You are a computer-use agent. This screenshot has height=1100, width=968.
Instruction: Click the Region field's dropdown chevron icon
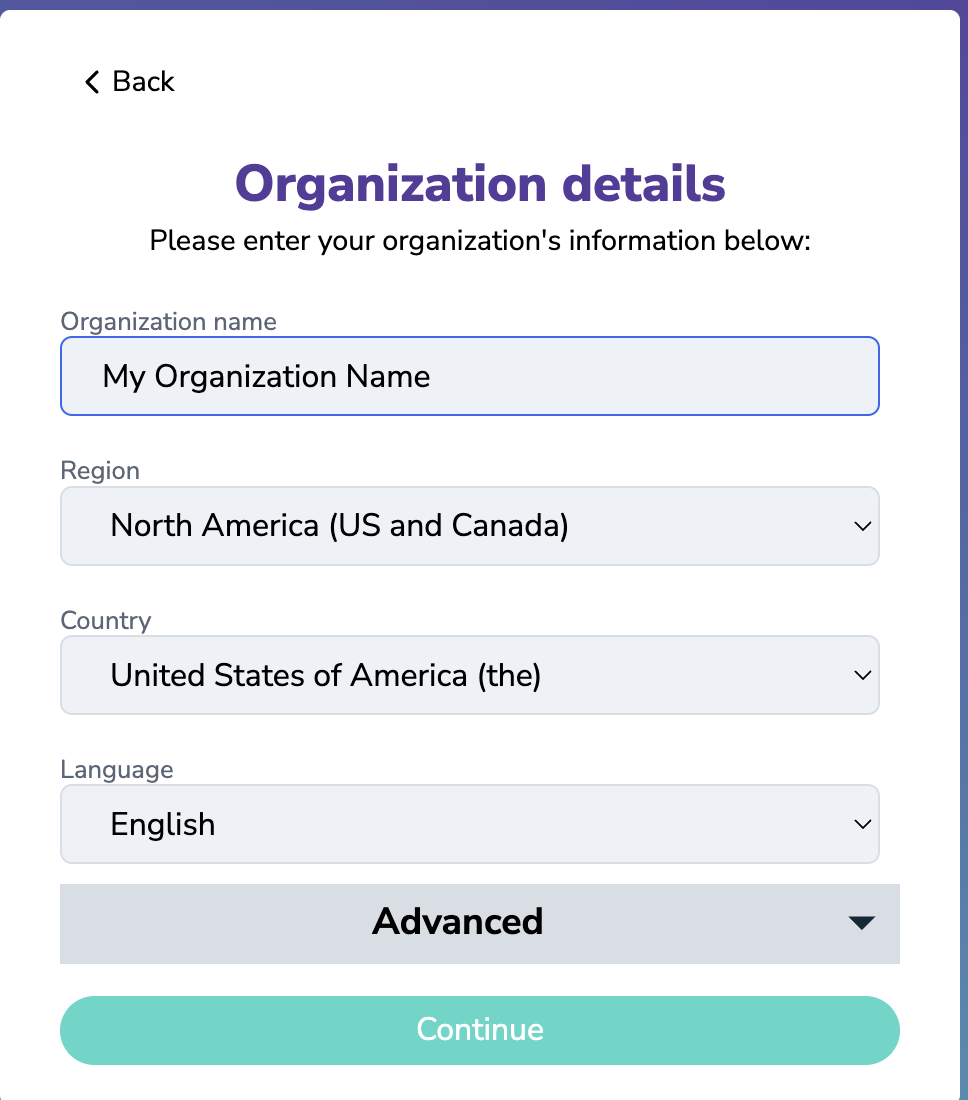click(862, 526)
